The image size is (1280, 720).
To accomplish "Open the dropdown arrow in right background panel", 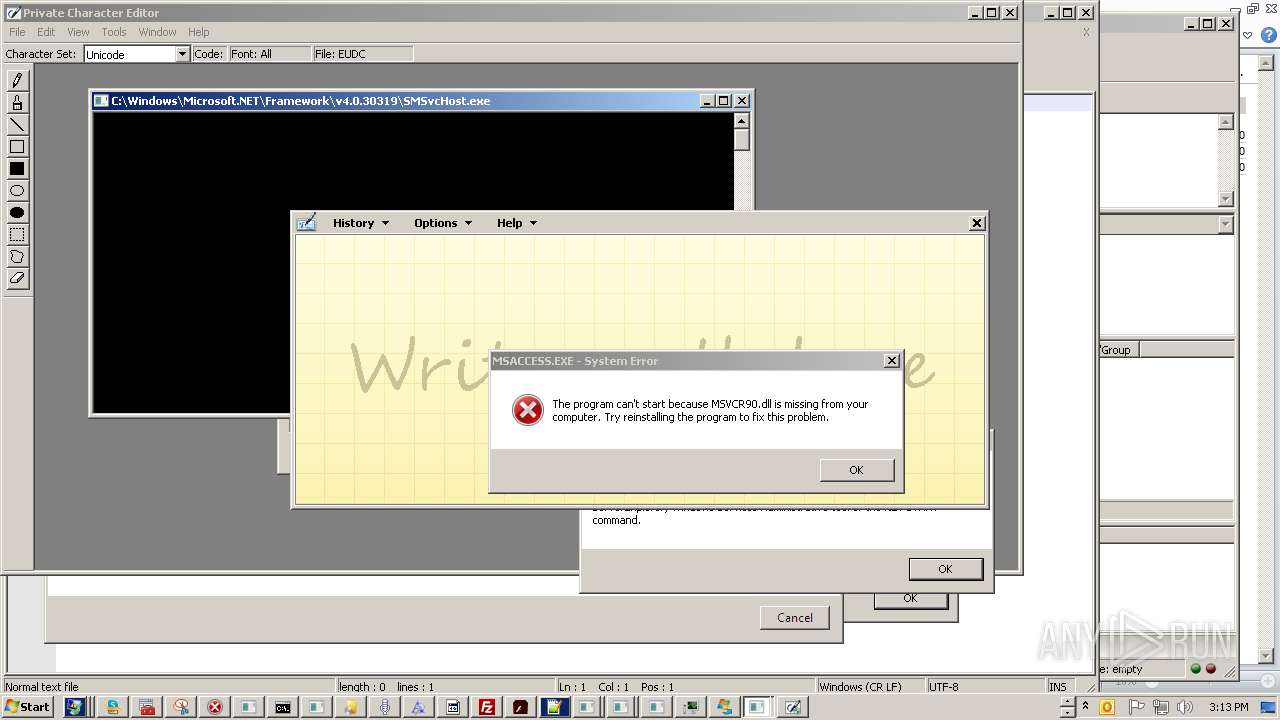I will pyautogui.click(x=1226, y=225).
